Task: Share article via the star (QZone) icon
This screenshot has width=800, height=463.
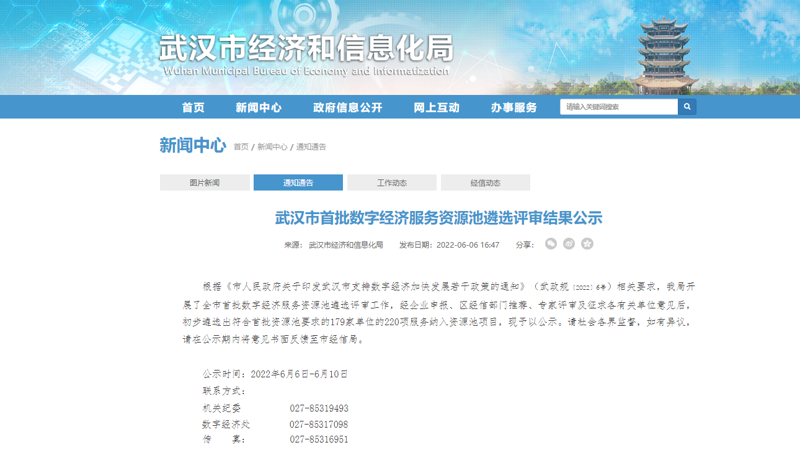Action: pos(587,244)
